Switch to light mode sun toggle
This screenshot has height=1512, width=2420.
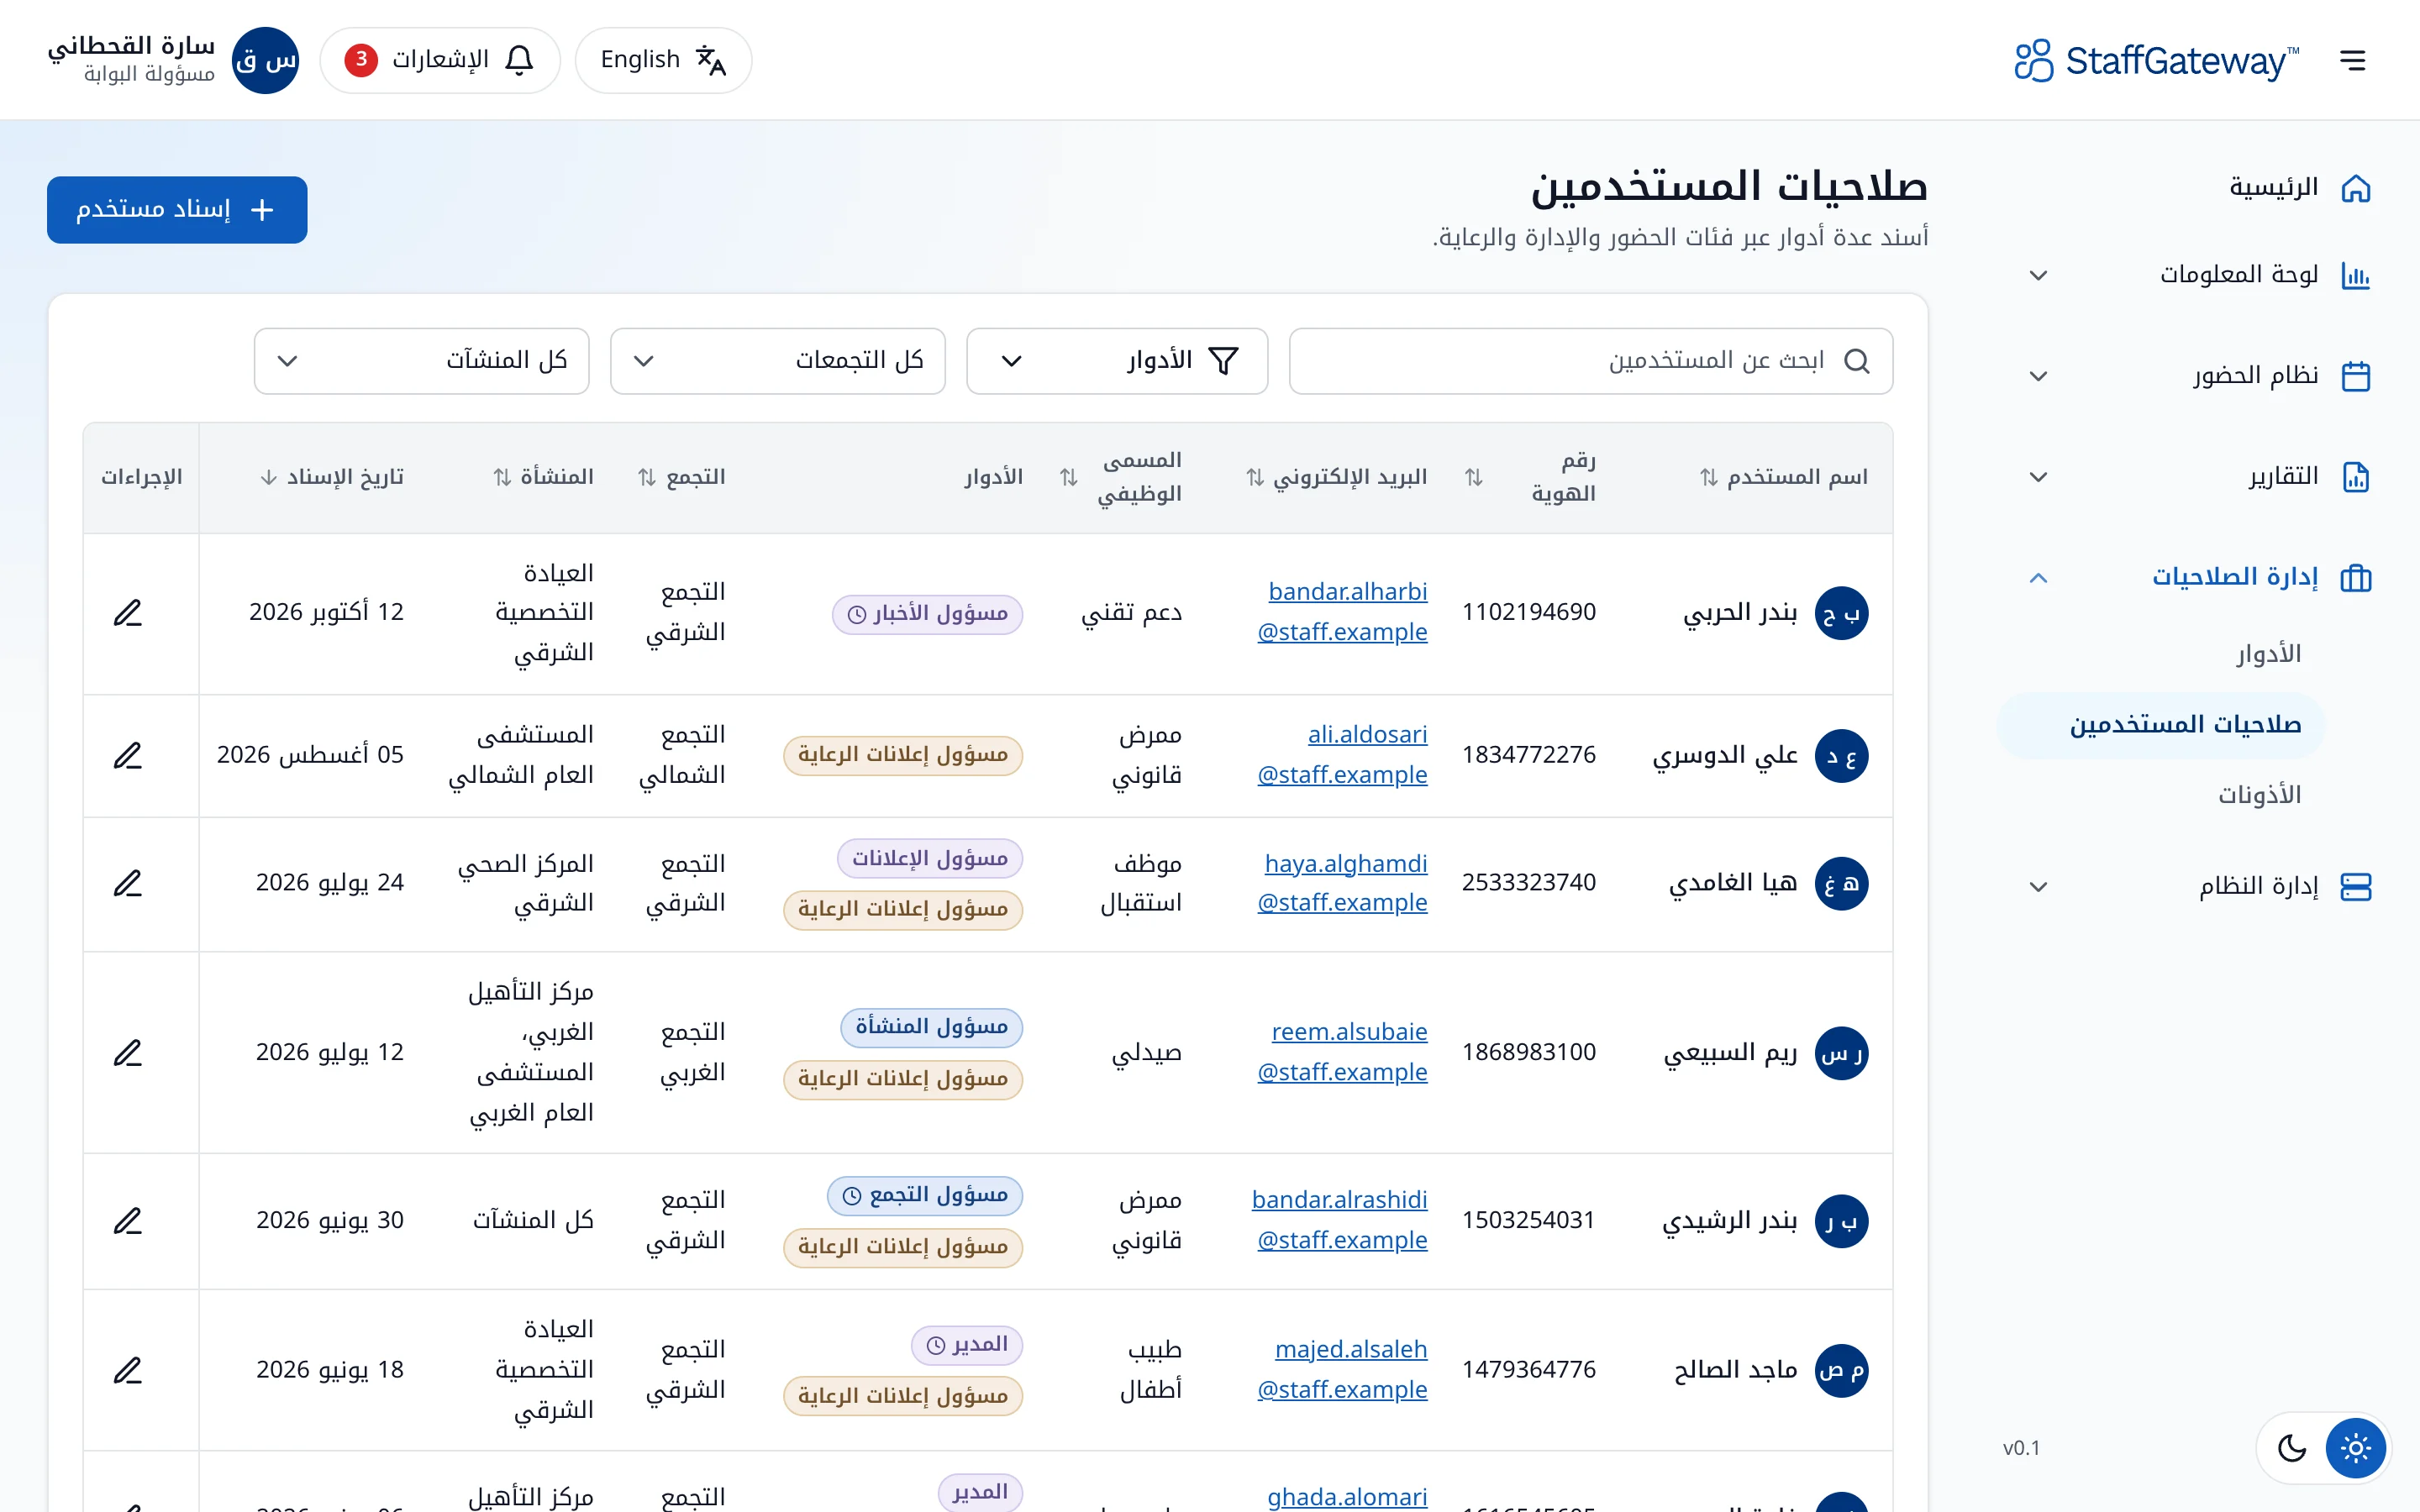tap(2355, 1447)
